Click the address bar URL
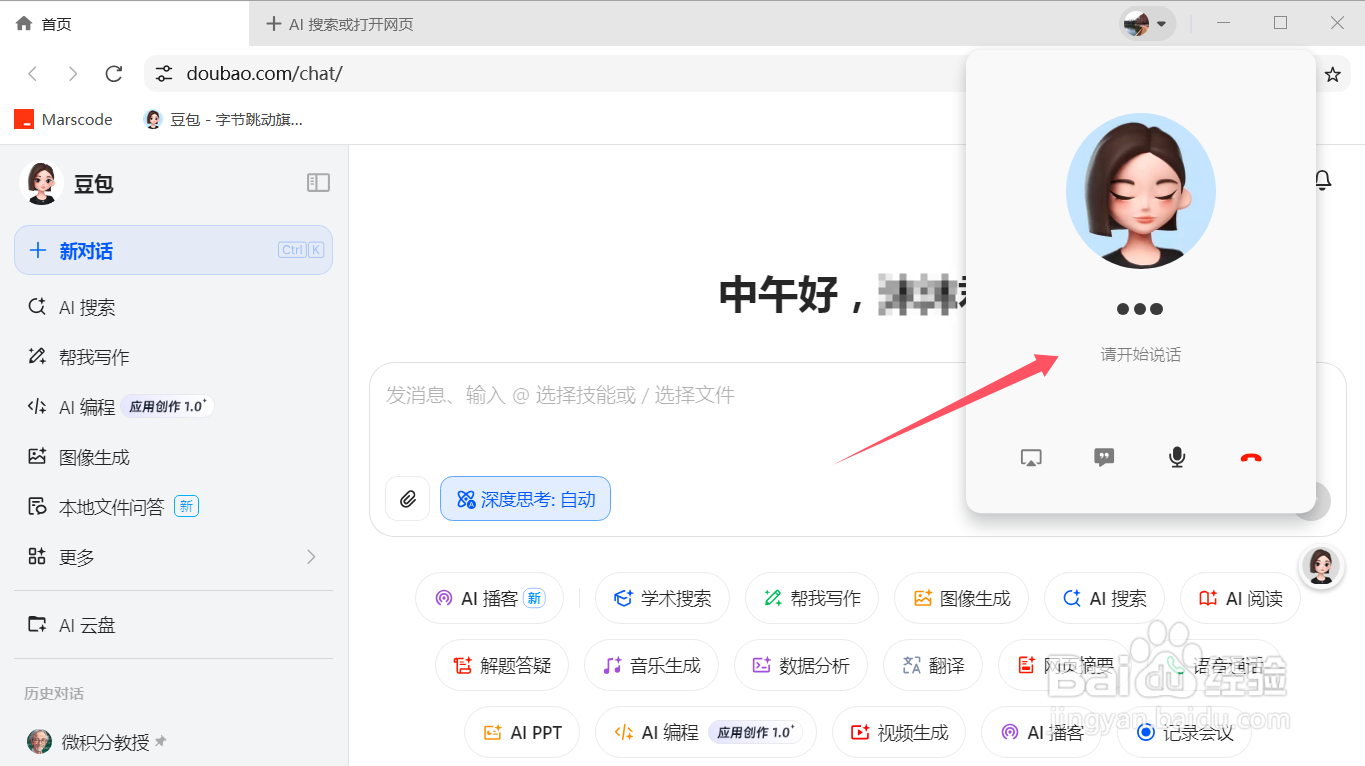 click(264, 74)
